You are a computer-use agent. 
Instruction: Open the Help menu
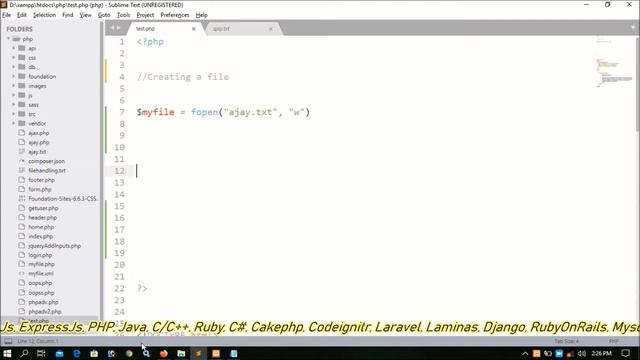coord(202,15)
